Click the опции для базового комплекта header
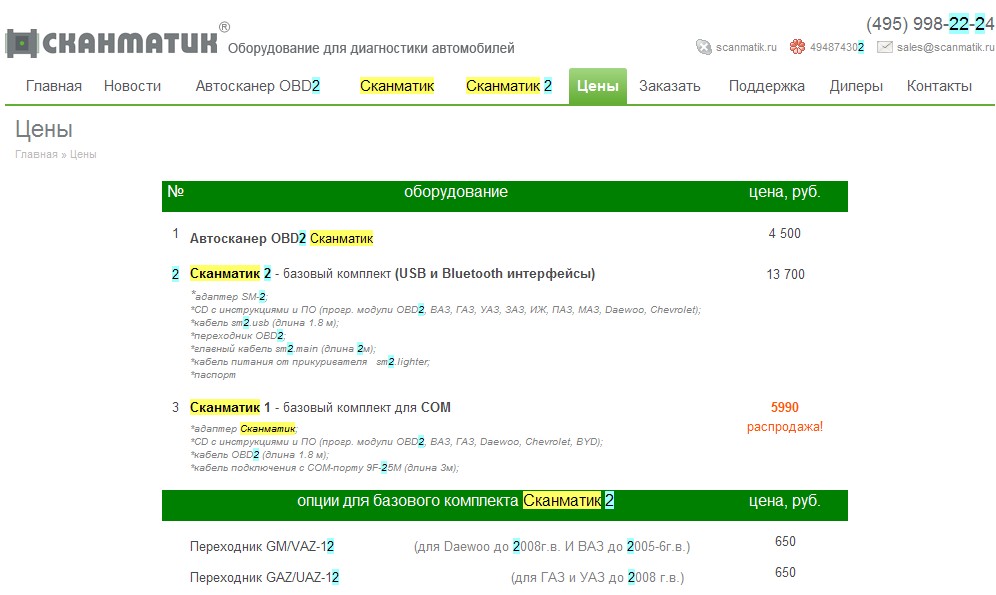 point(455,501)
